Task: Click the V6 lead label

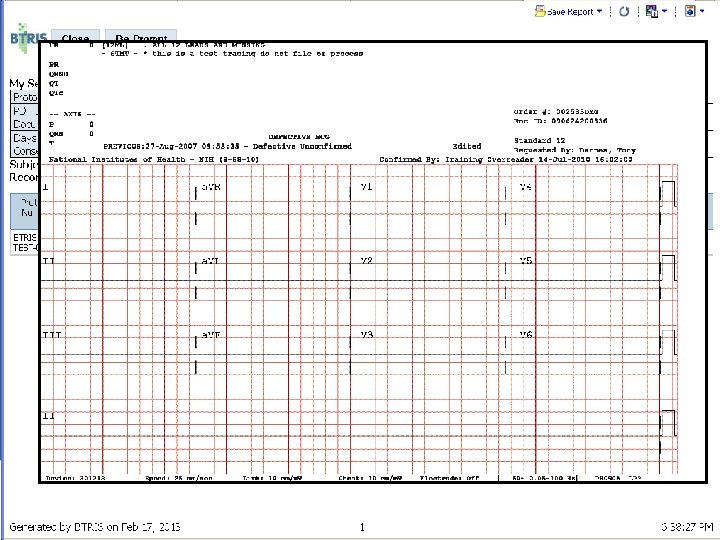Action: (526, 335)
